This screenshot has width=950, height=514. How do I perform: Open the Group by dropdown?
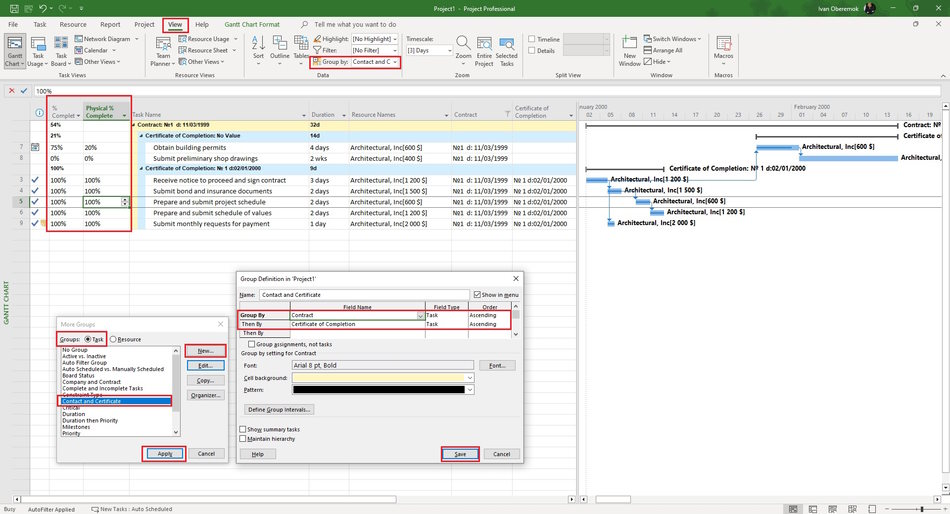(x=395, y=62)
